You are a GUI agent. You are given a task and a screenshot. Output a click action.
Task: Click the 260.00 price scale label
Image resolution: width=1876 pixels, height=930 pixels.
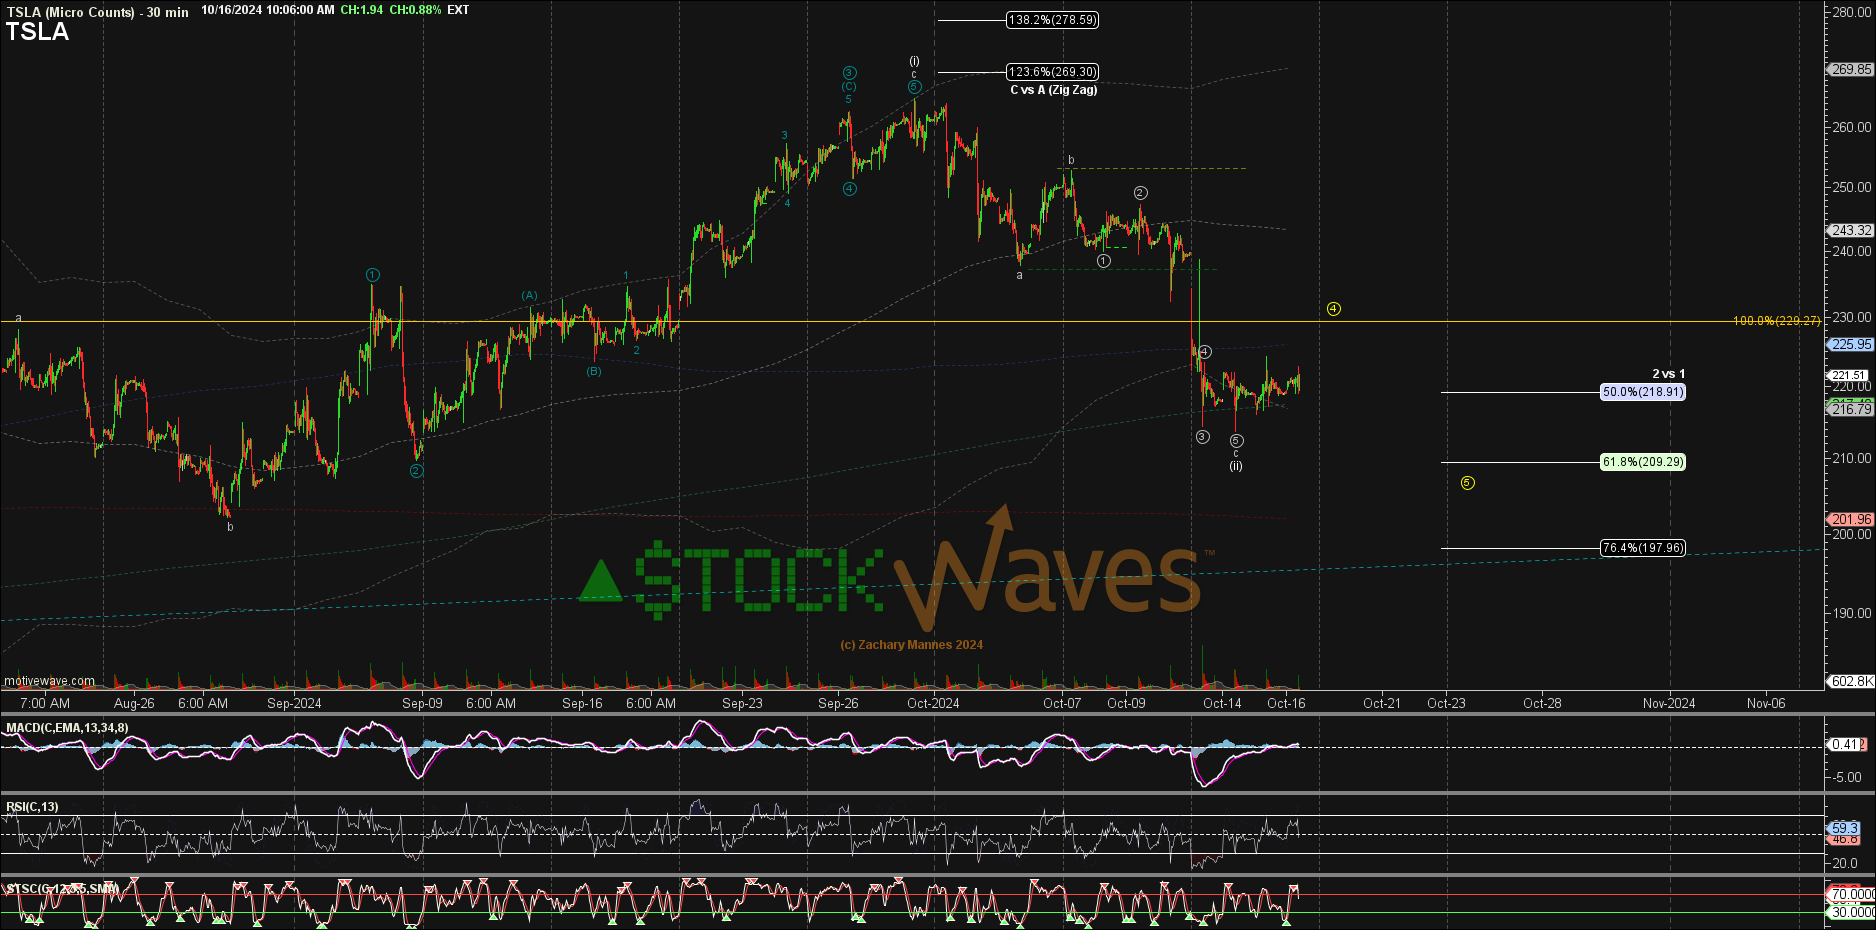(x=1852, y=127)
